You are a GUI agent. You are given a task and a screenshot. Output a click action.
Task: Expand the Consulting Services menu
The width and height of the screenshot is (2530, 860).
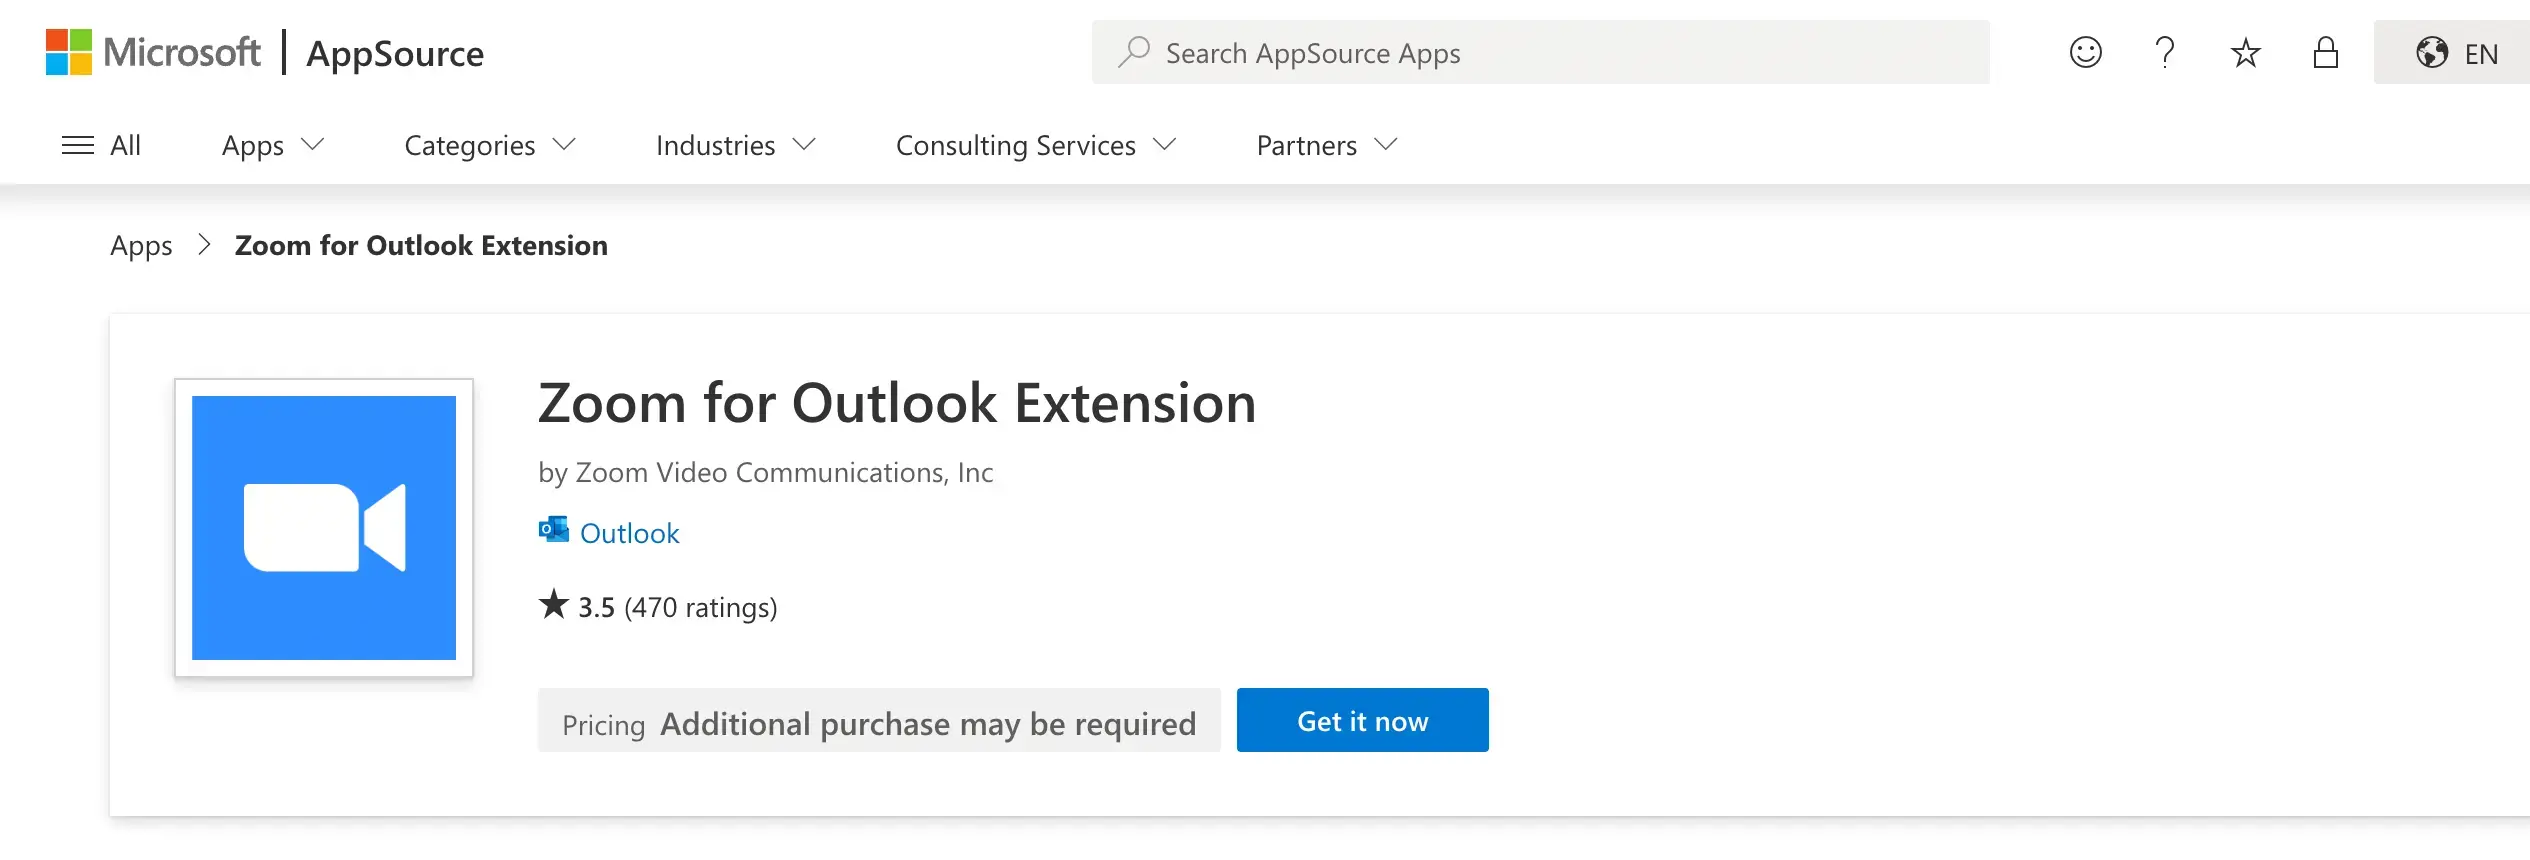(x=1035, y=145)
